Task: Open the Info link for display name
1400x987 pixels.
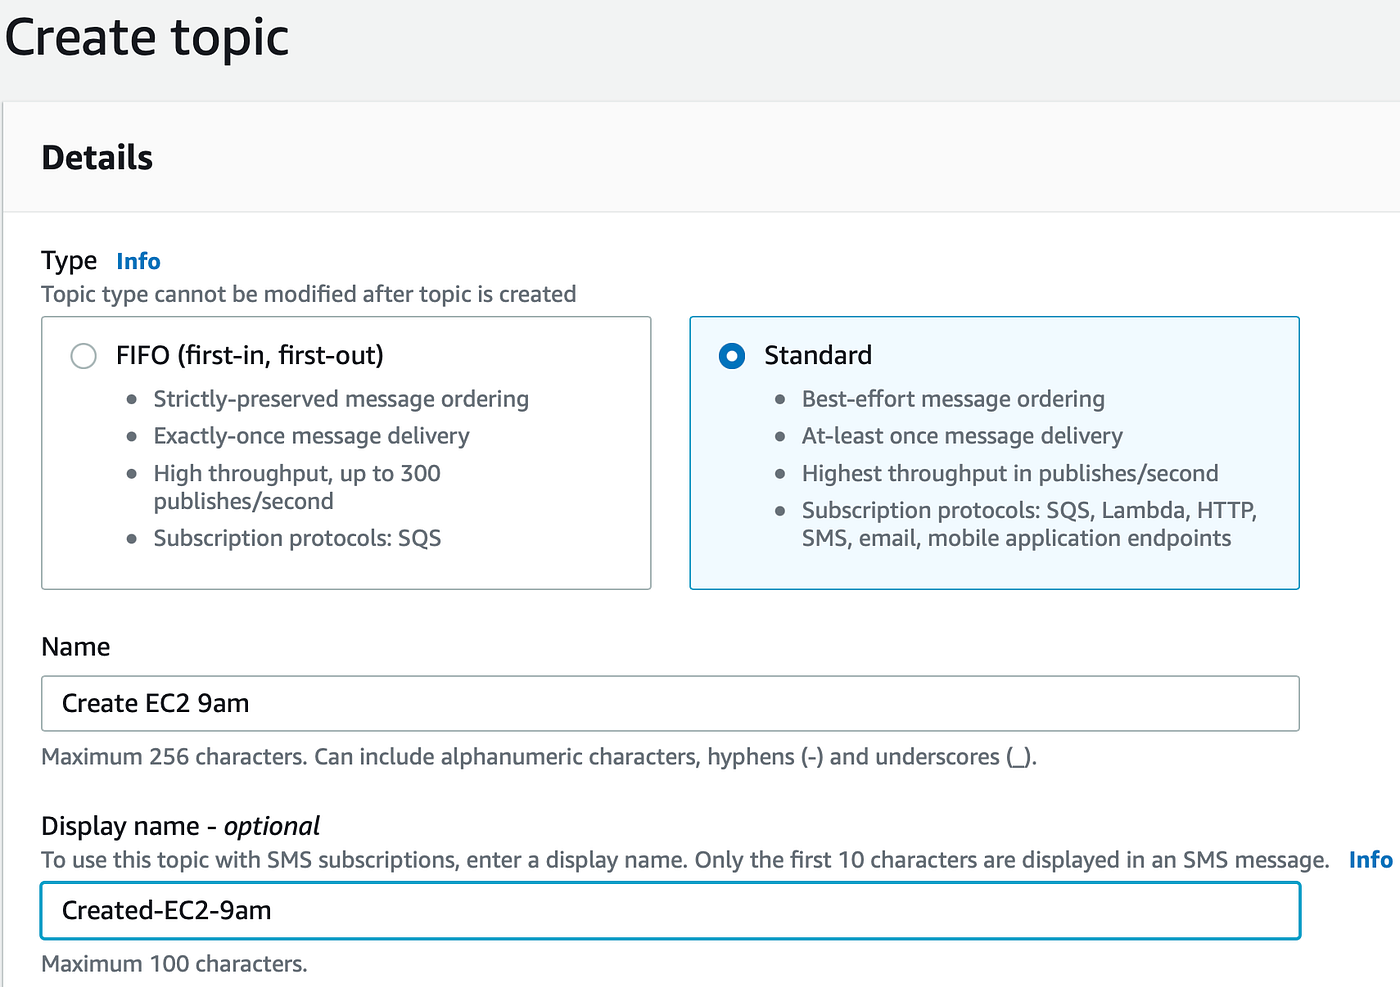Action: pyautogui.click(x=1370, y=859)
